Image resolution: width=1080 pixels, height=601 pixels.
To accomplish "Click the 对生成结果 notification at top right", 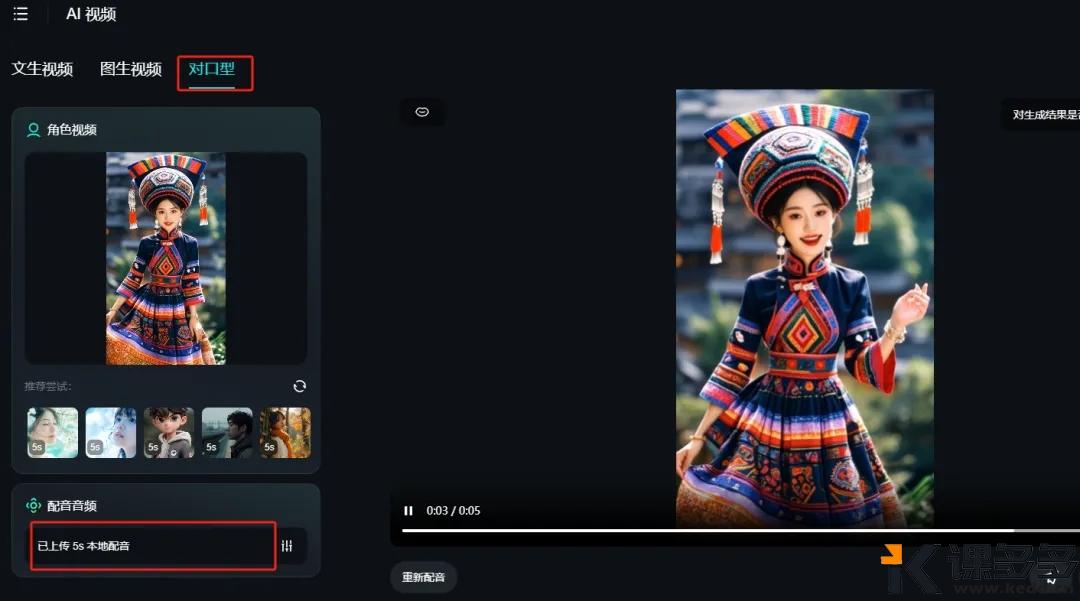I will click(x=1040, y=114).
